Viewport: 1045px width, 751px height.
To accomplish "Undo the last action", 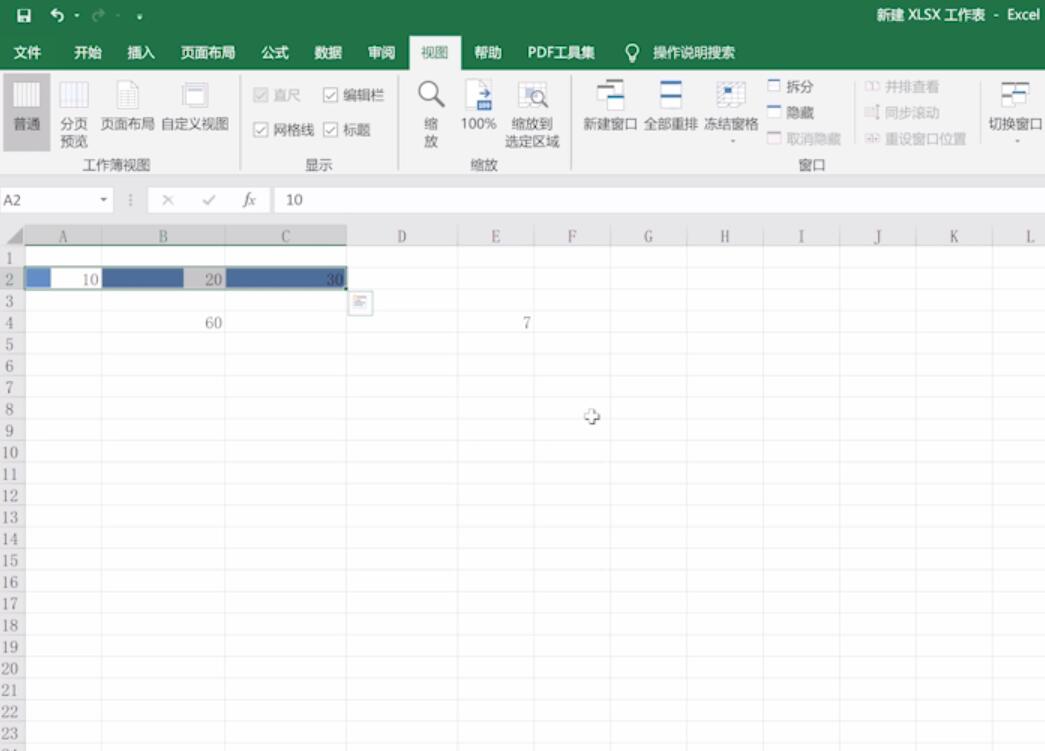I will tap(57, 15).
